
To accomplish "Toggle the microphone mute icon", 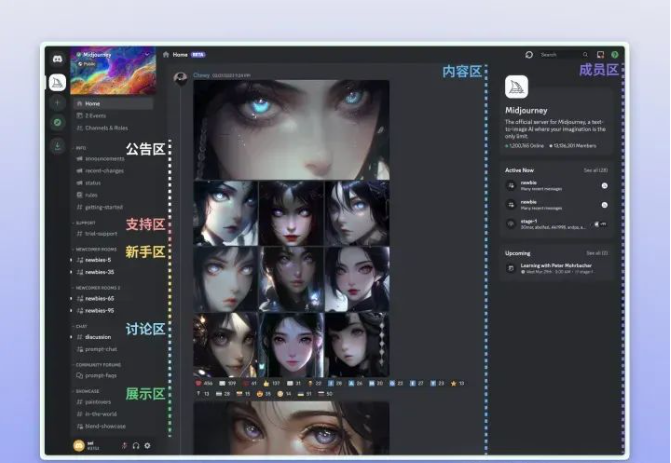I will tap(125, 445).
